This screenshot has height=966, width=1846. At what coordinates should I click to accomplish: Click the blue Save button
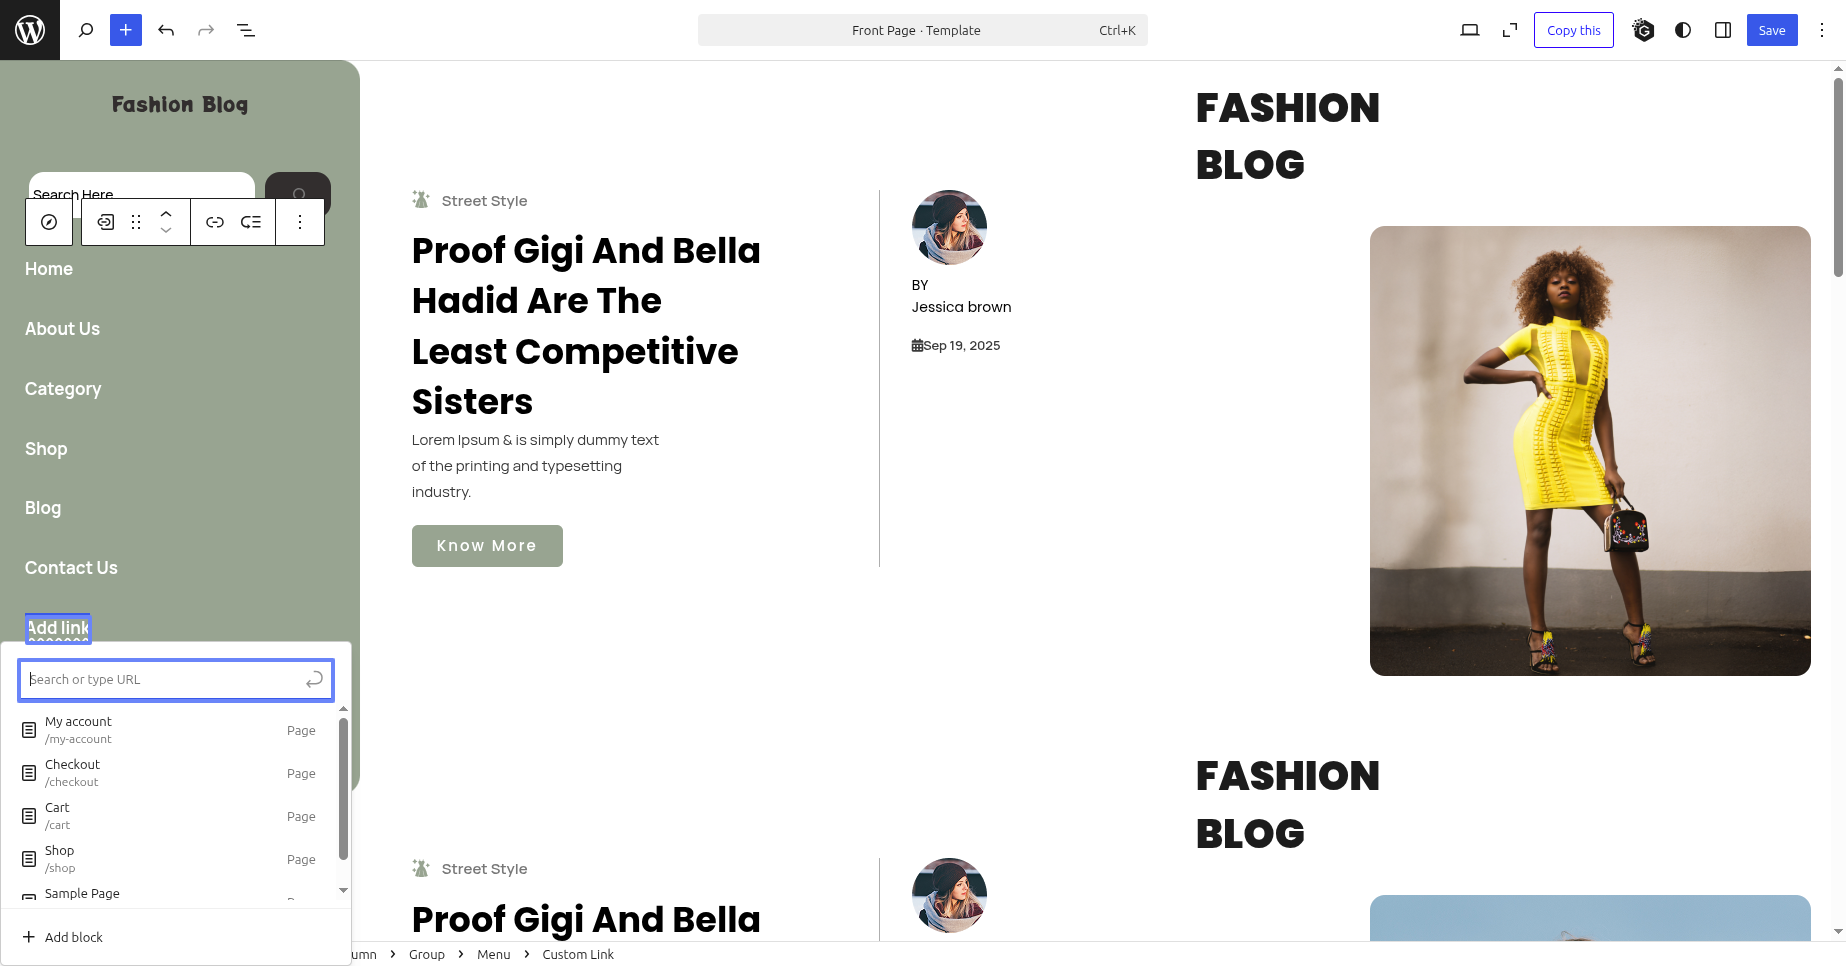pyautogui.click(x=1772, y=30)
